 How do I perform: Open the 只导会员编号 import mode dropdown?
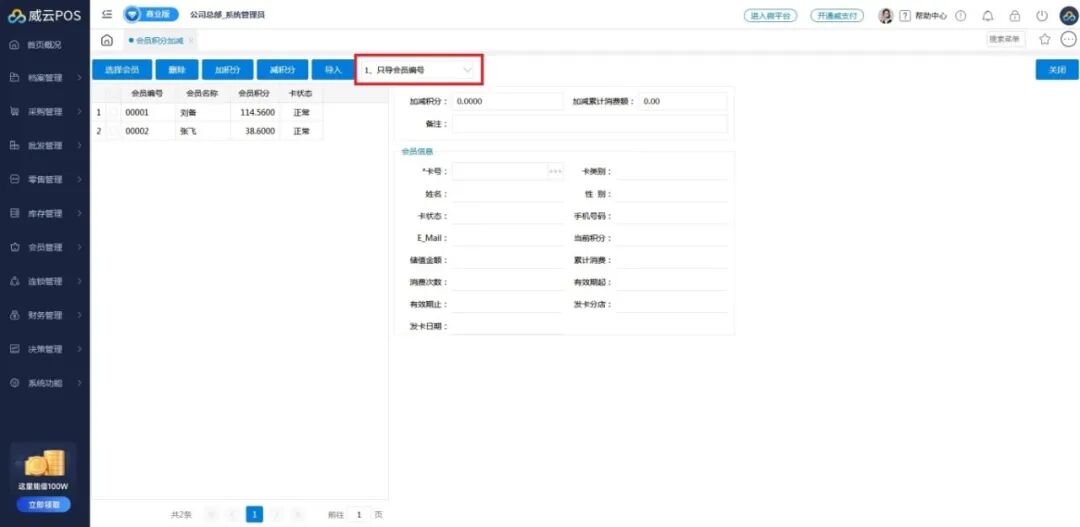[x=419, y=70]
